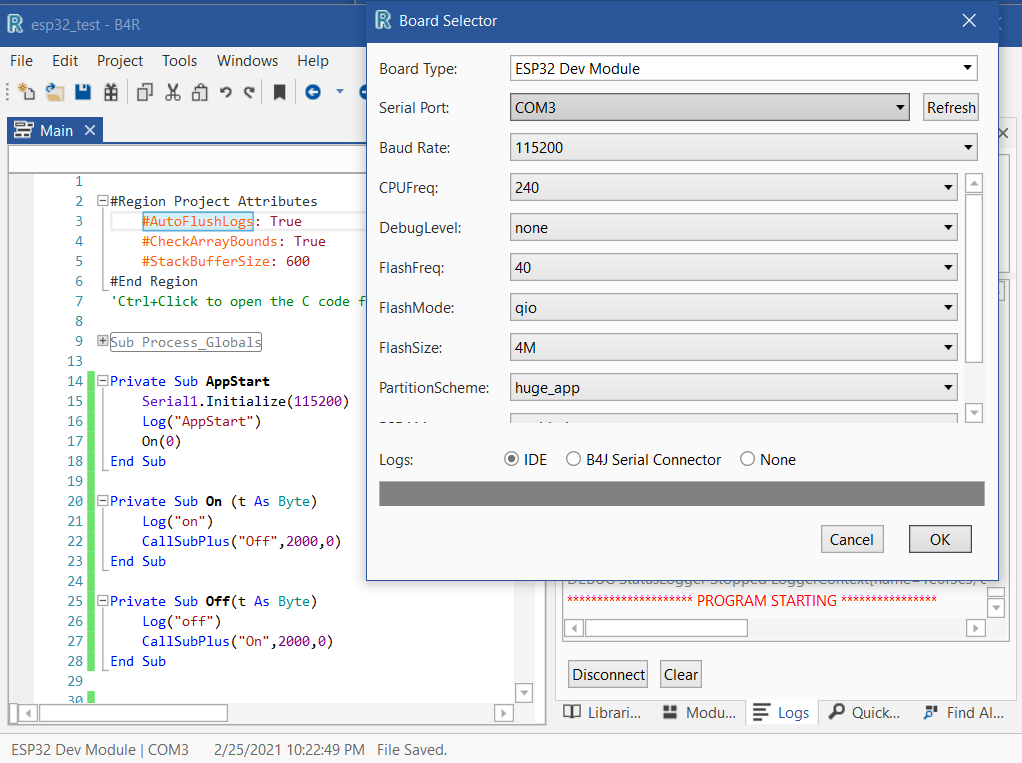The height and width of the screenshot is (763, 1022).
Task: Click the board options vertical scrollbar
Action: coord(975,280)
